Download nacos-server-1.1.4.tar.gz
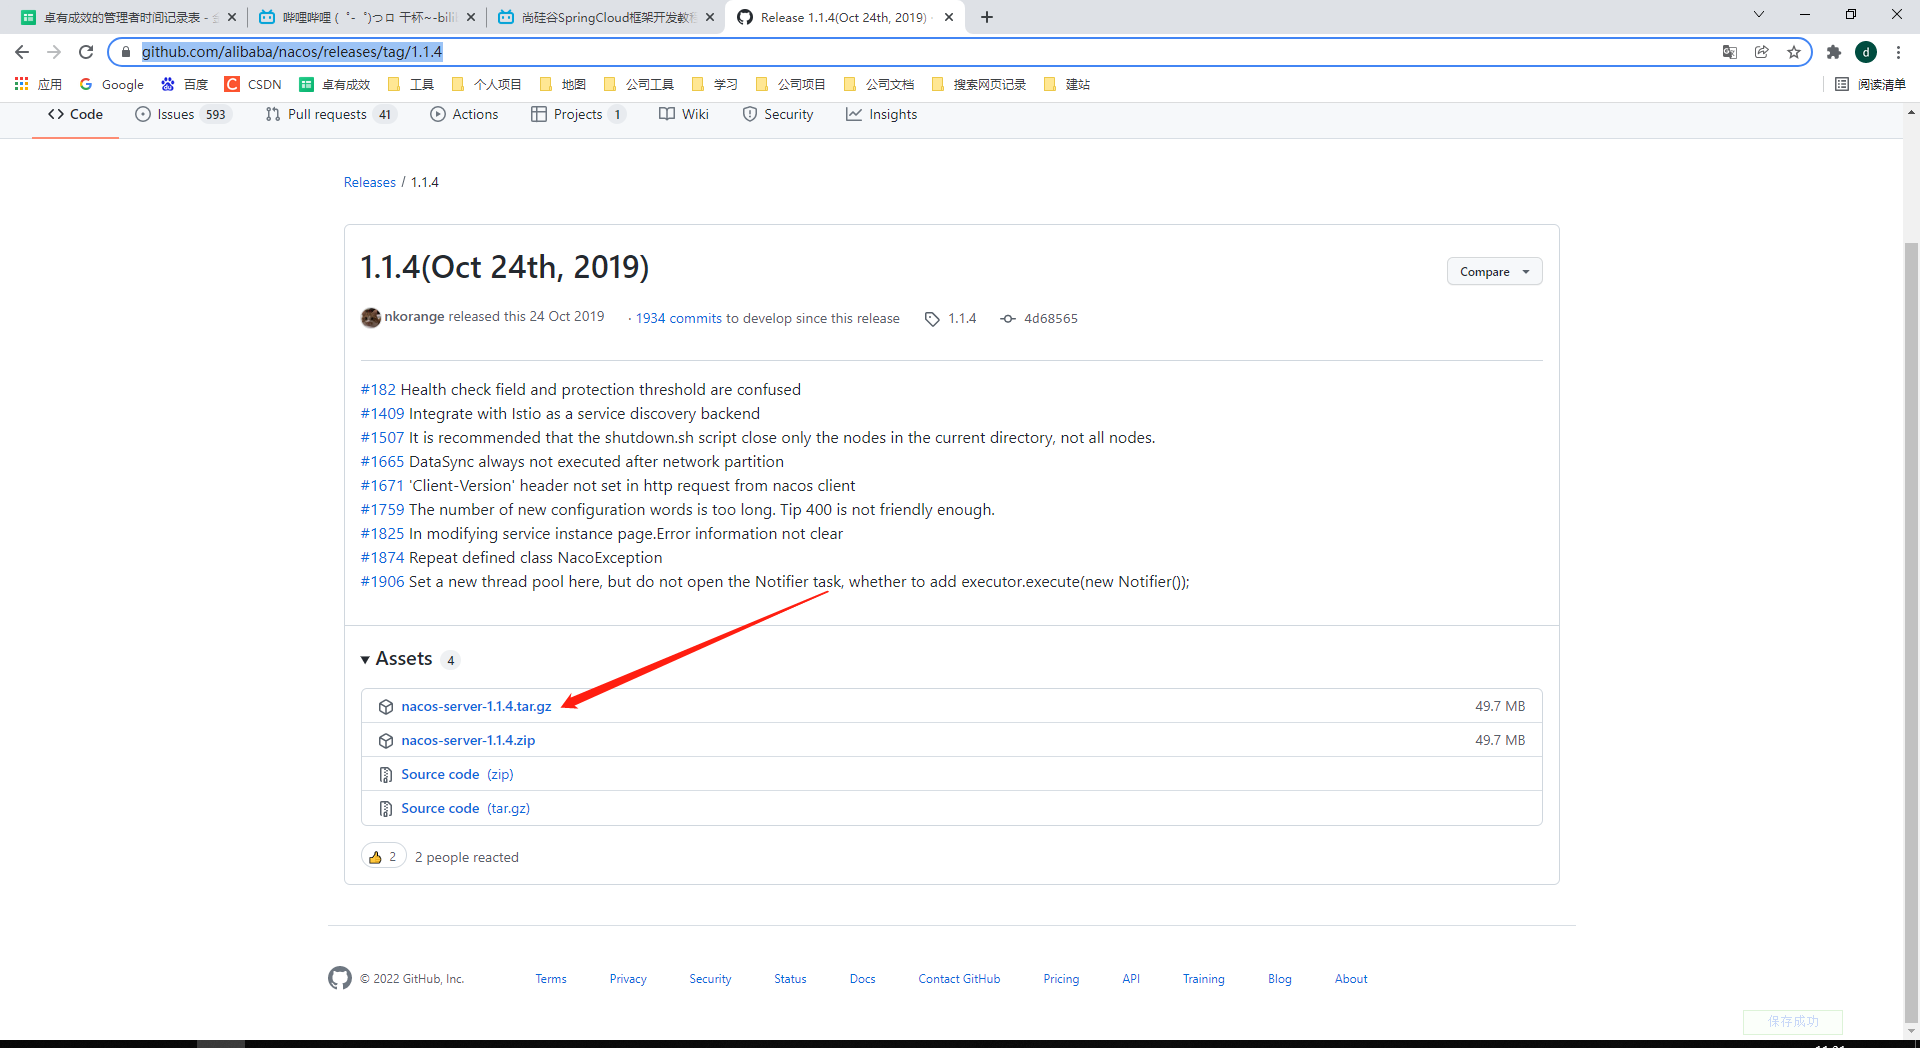This screenshot has height=1048, width=1920. point(476,707)
